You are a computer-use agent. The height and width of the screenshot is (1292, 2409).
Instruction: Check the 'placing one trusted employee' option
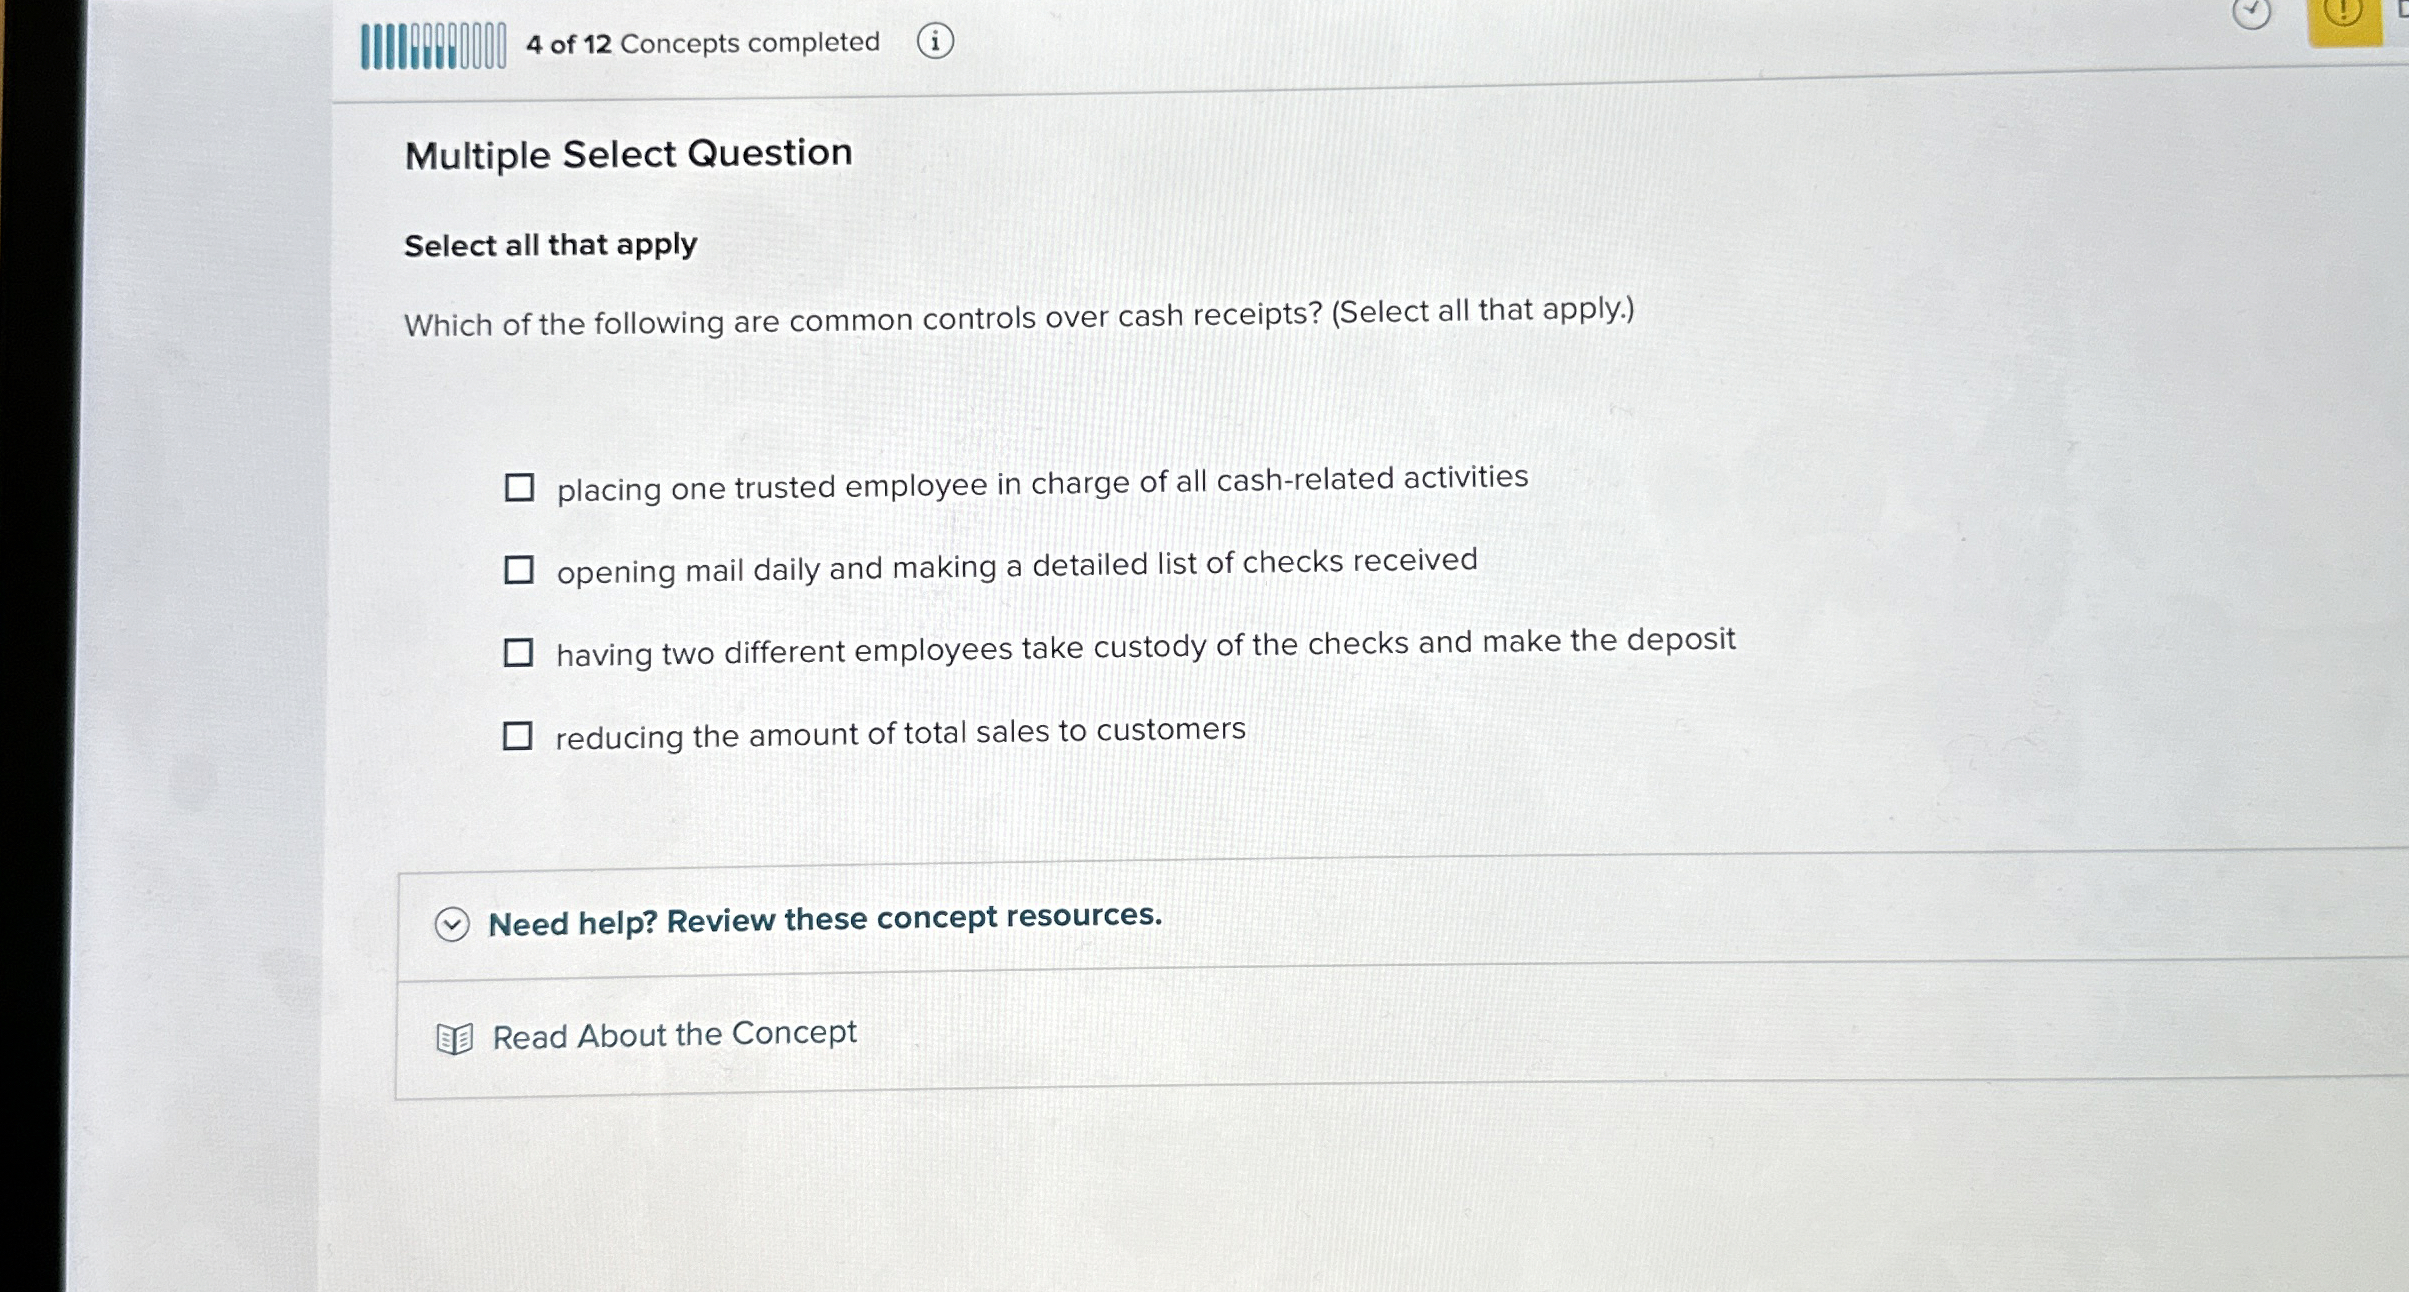point(520,488)
